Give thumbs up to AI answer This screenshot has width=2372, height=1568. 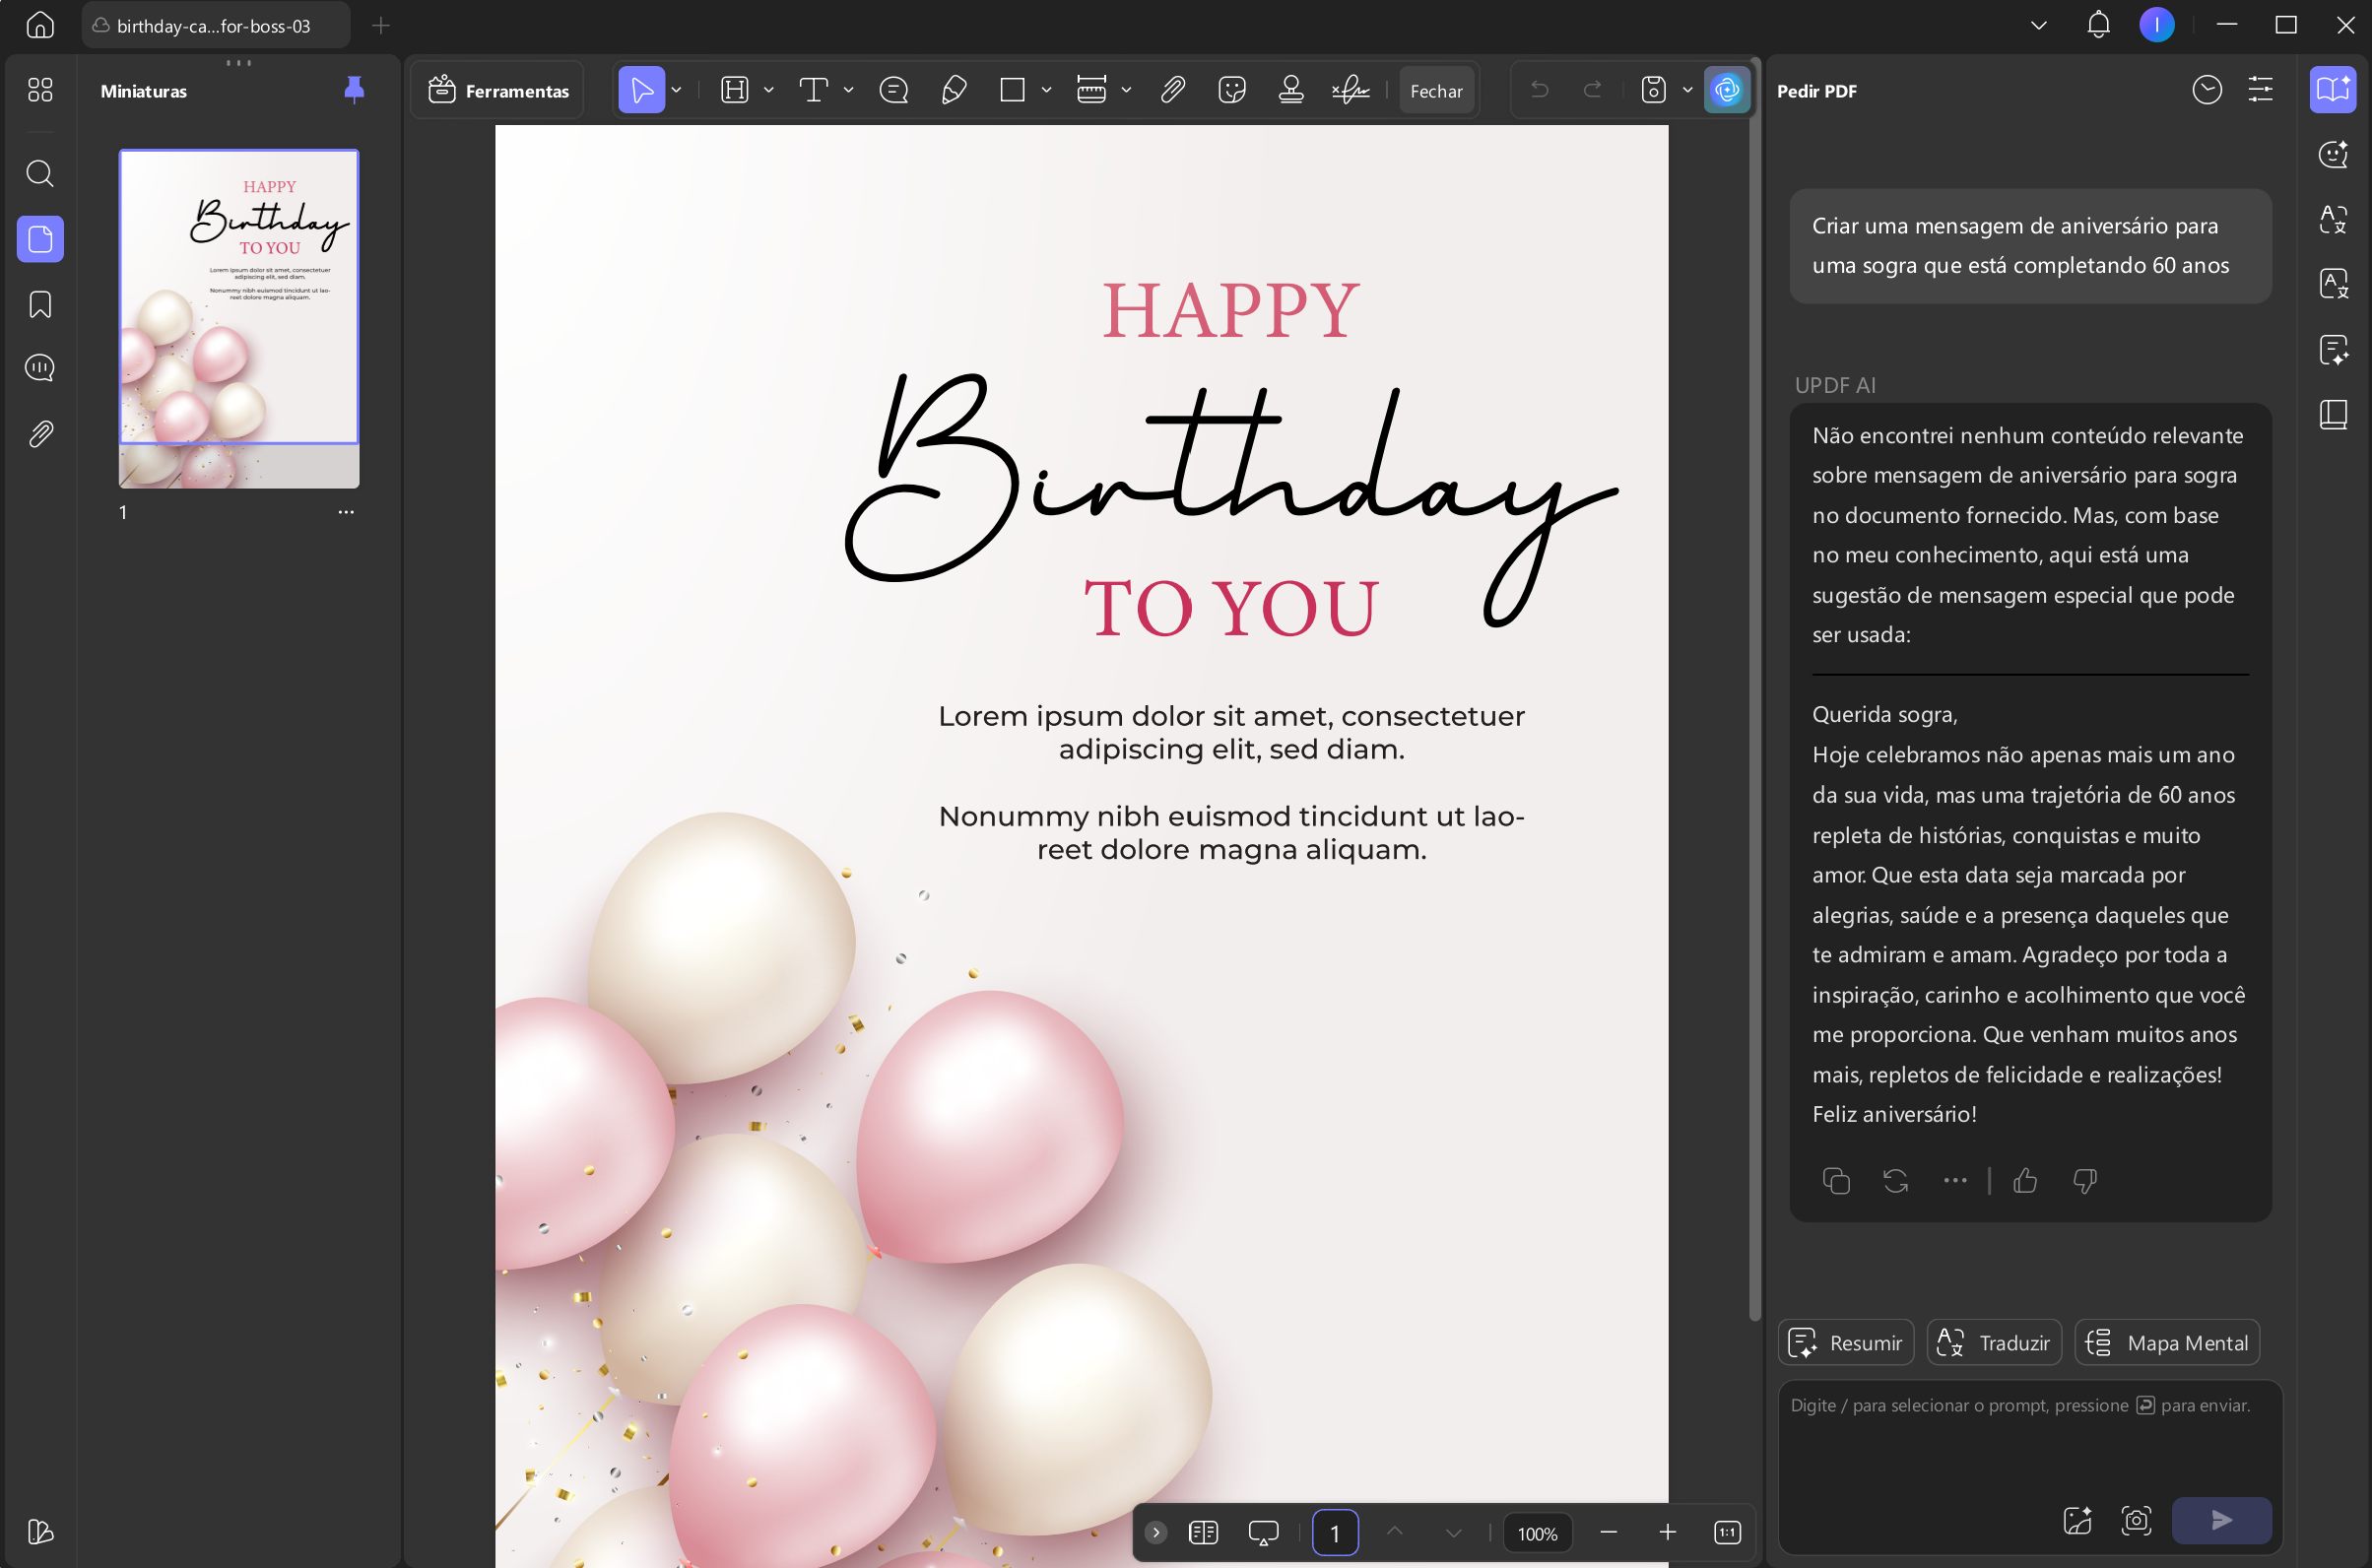tap(2025, 1181)
